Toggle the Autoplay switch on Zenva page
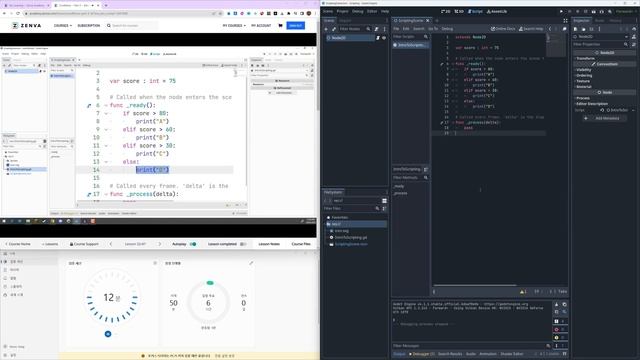The image size is (640, 360). click(193, 244)
